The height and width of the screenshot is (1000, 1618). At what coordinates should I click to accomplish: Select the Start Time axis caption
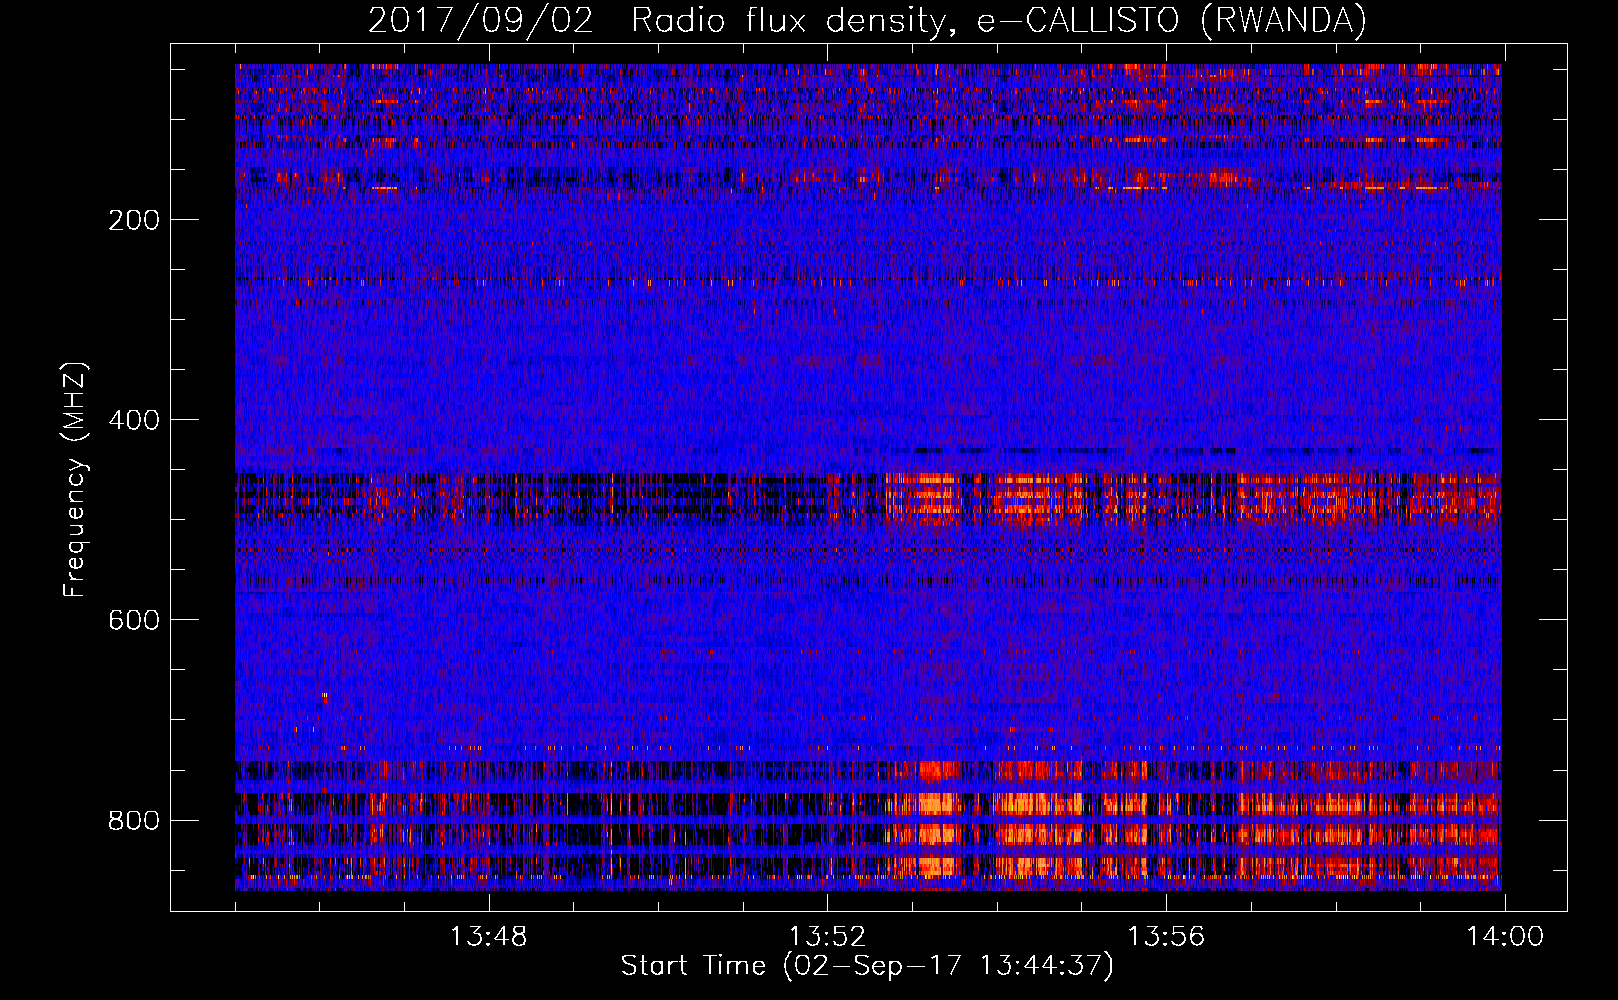[867, 966]
